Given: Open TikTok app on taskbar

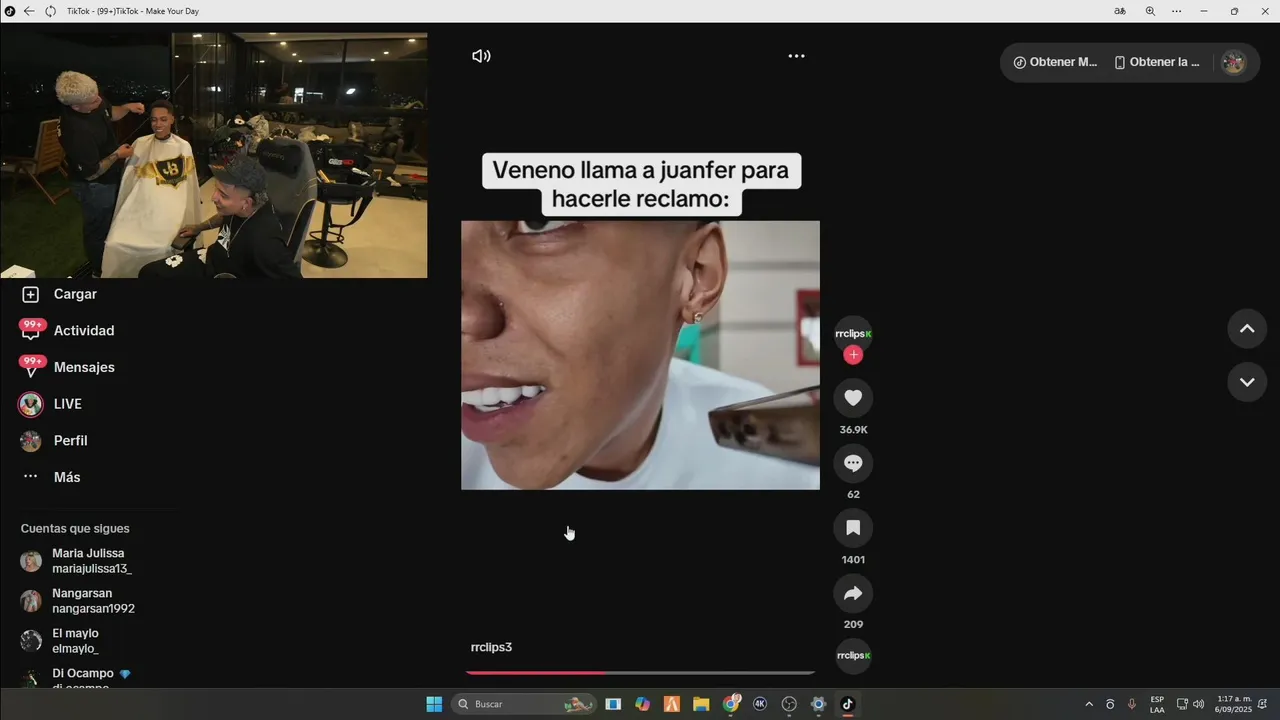Looking at the screenshot, I should click(x=848, y=704).
